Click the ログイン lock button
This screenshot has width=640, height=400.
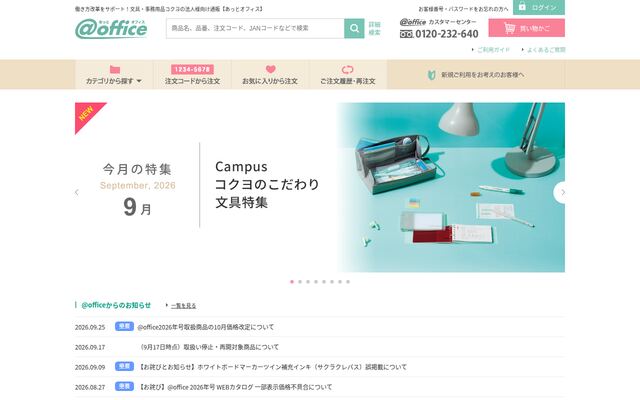[x=539, y=7]
